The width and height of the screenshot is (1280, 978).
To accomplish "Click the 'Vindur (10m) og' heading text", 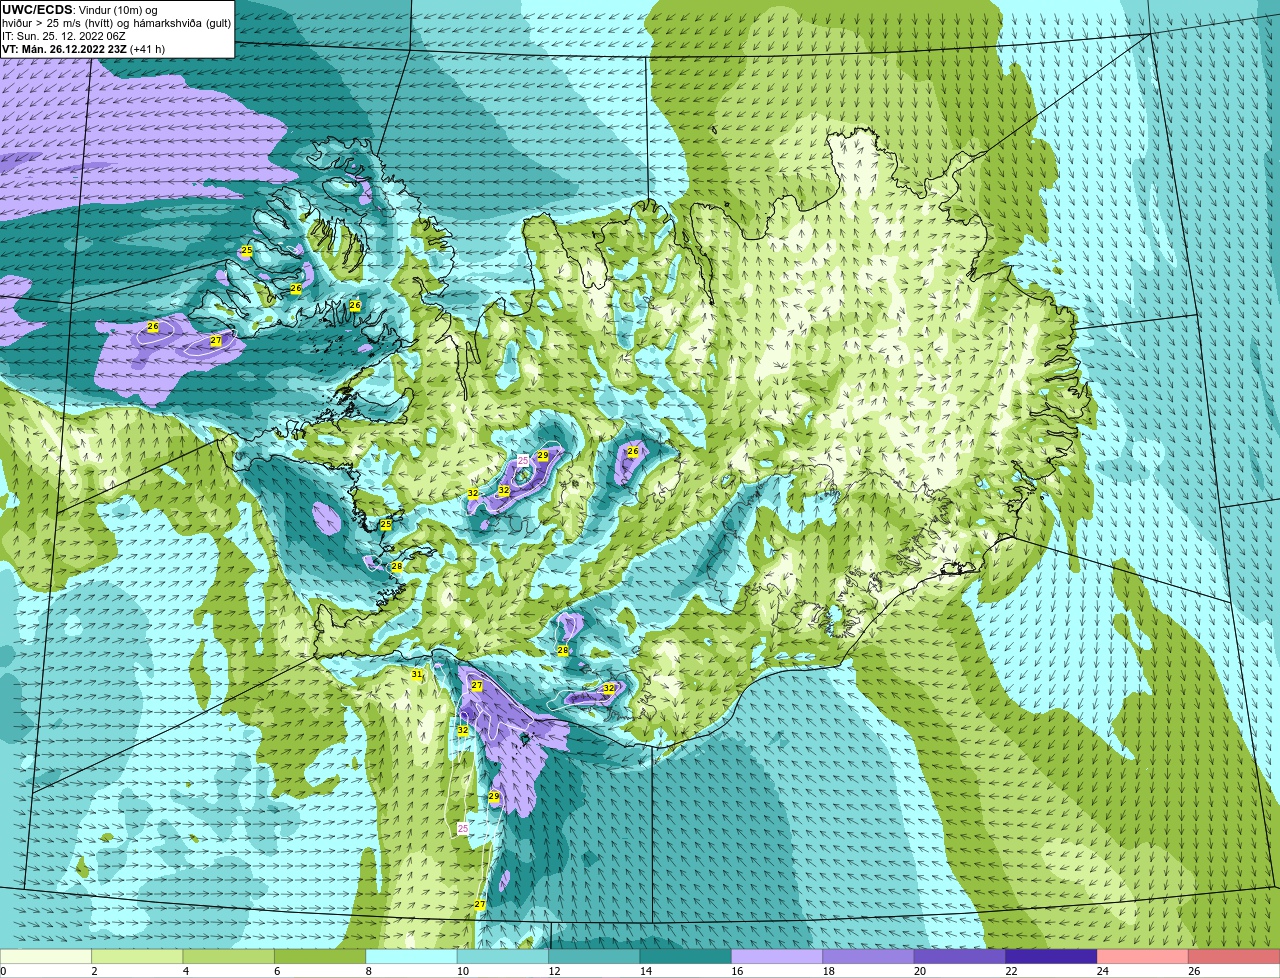I will (118, 10).
